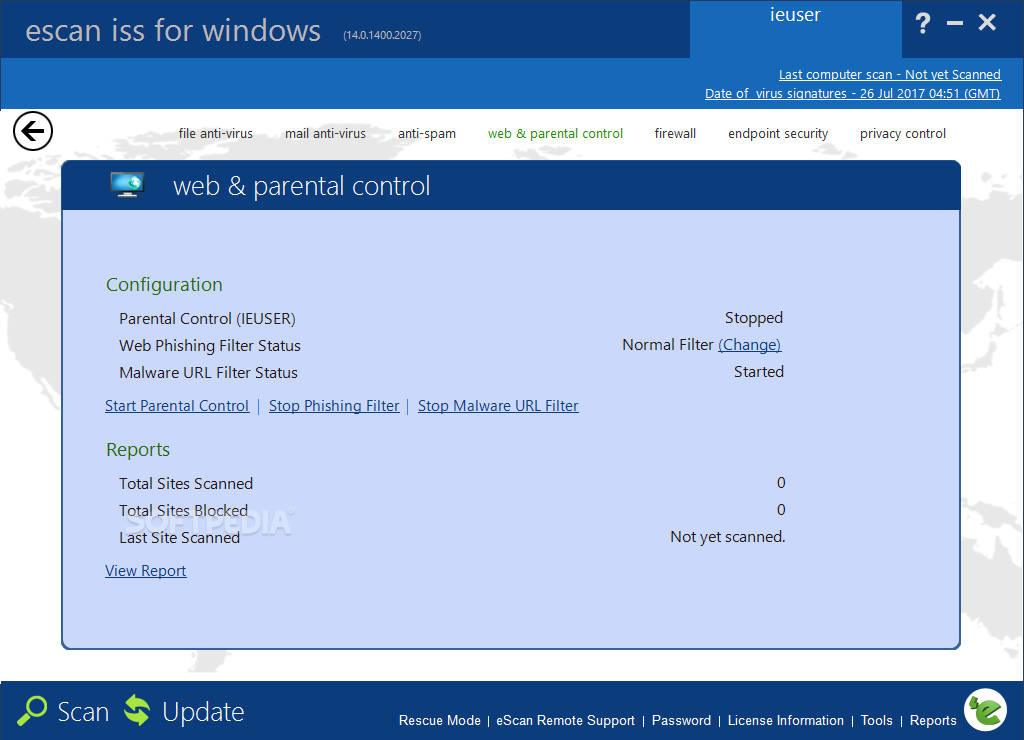Open the privacy control tab
The width and height of the screenshot is (1024, 740).
(x=903, y=133)
